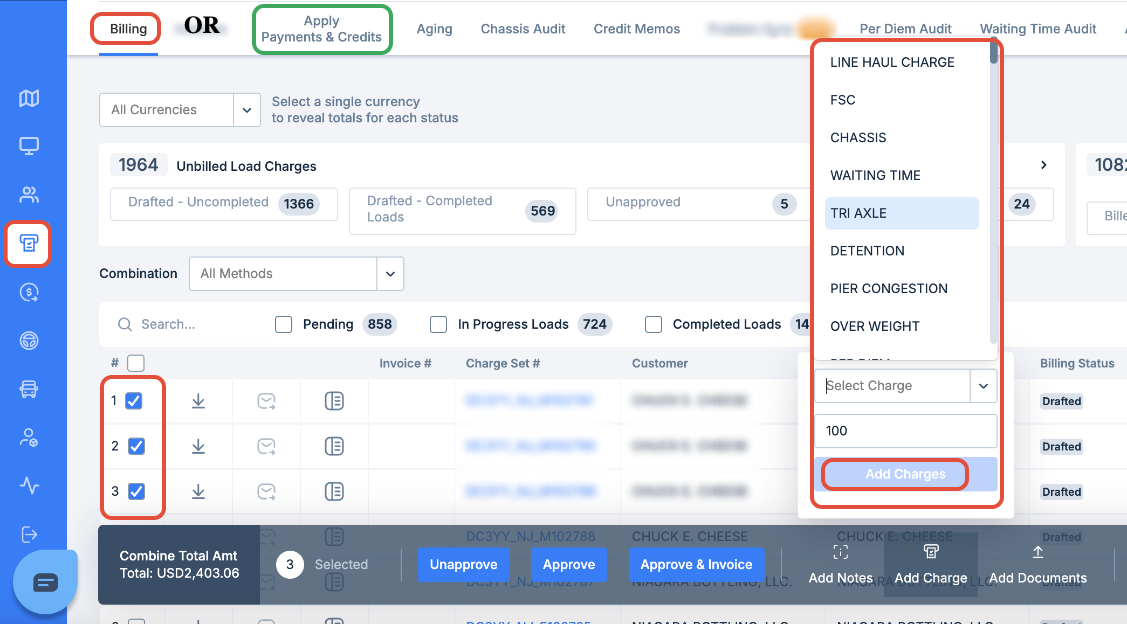Viewport: 1127px width, 624px height.
Task: Open the All Methods combination dropdown
Action: (x=296, y=274)
